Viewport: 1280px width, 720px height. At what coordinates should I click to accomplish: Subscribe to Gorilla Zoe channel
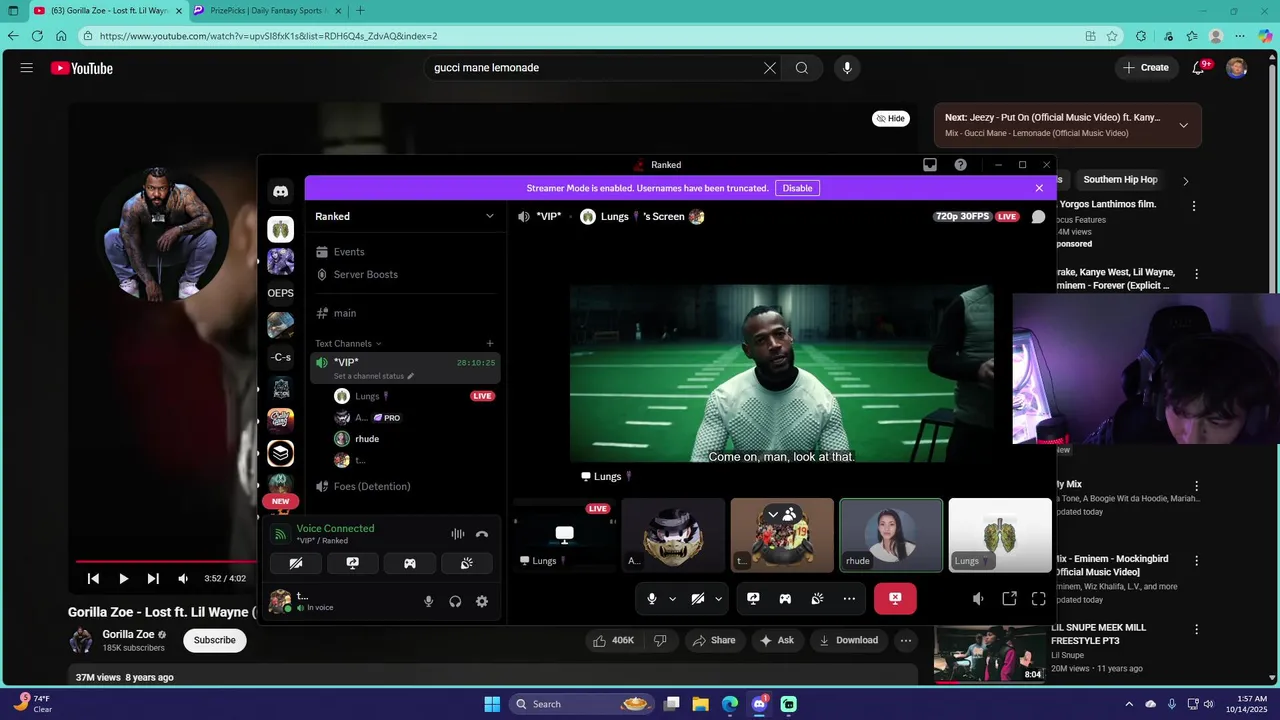[x=215, y=640]
